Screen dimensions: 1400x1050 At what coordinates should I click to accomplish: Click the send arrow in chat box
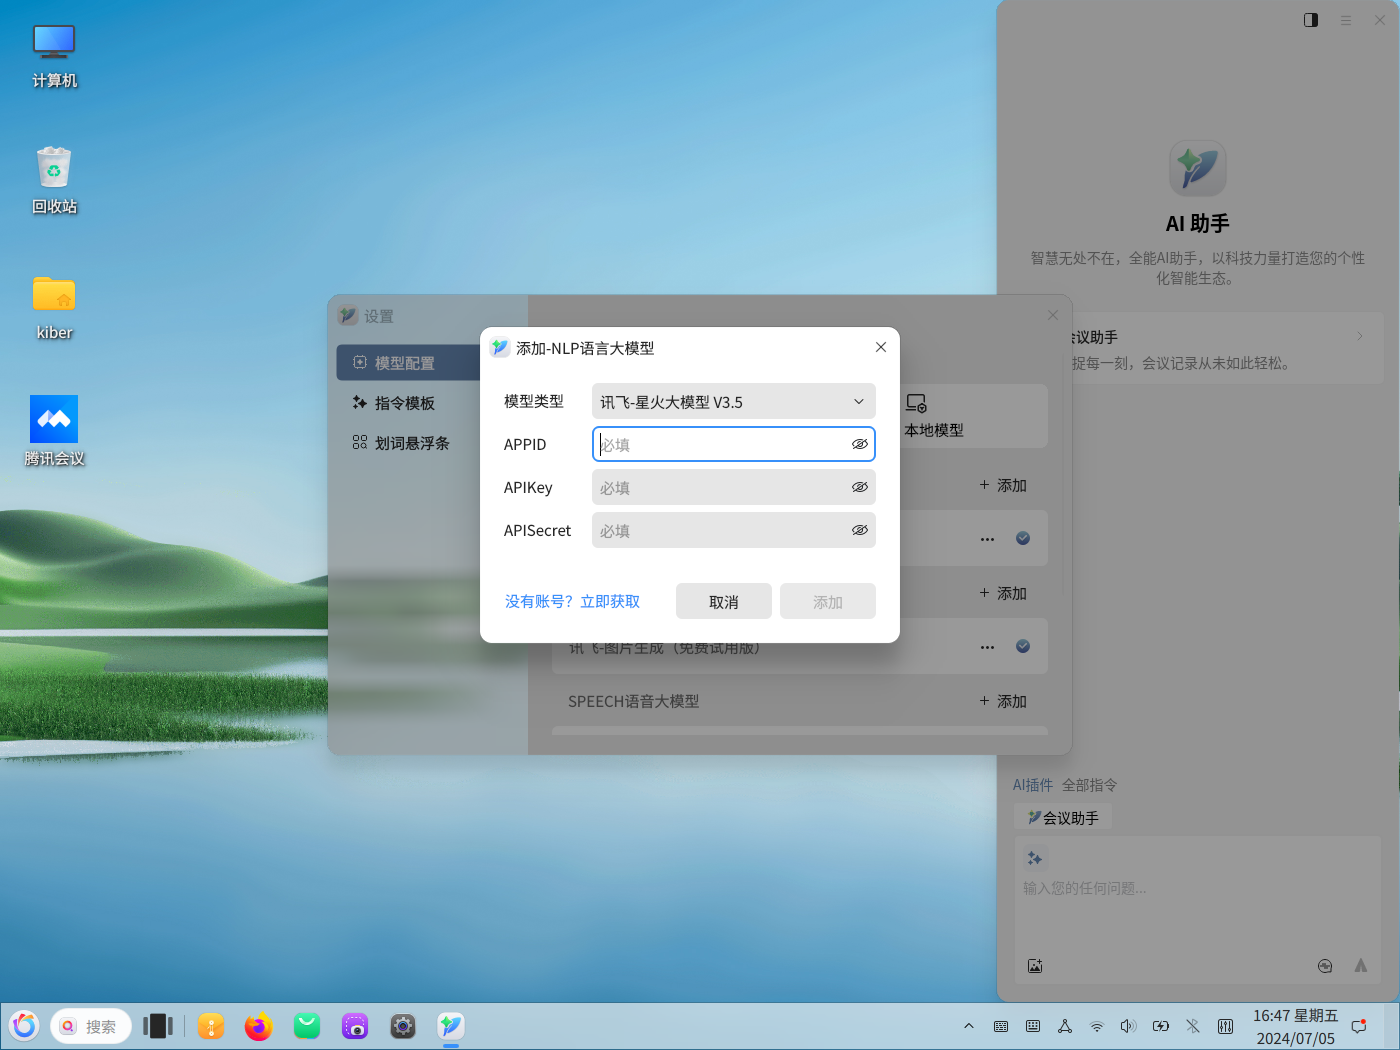[x=1361, y=966]
